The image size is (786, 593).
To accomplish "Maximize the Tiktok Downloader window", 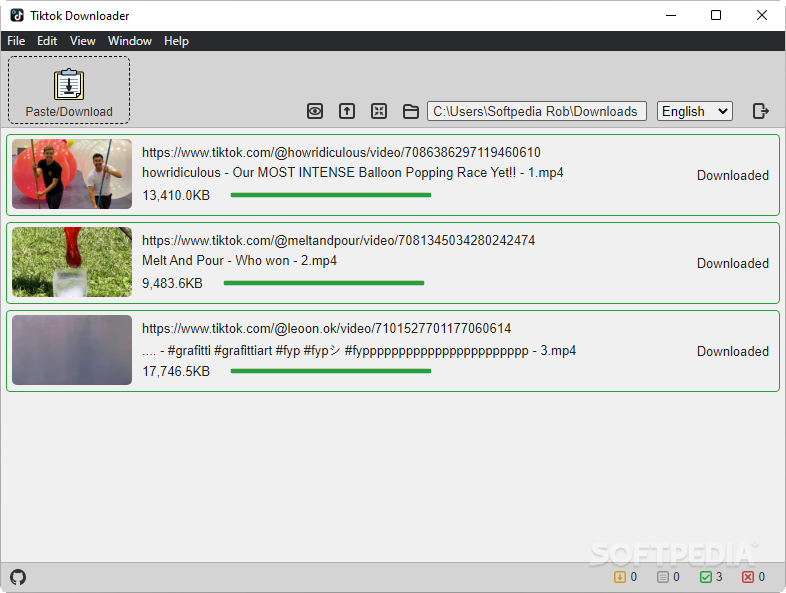I will click(x=716, y=16).
